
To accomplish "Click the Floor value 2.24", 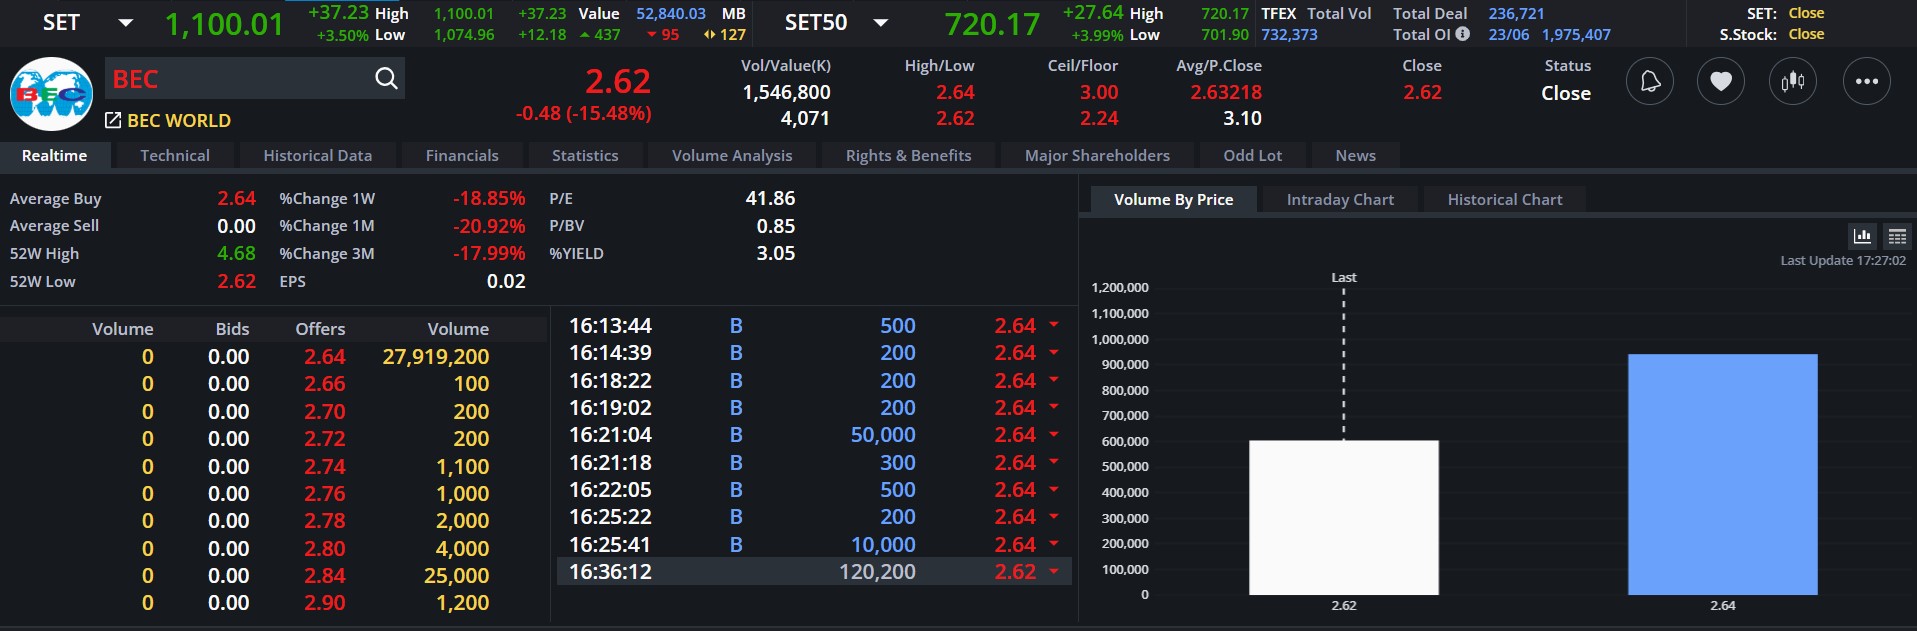I will coord(1099,118).
